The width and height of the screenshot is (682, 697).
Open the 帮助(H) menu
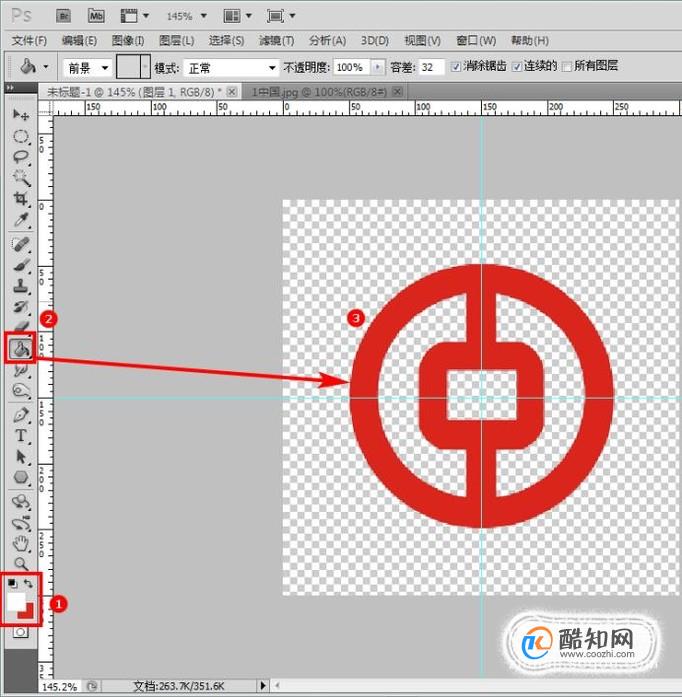530,40
